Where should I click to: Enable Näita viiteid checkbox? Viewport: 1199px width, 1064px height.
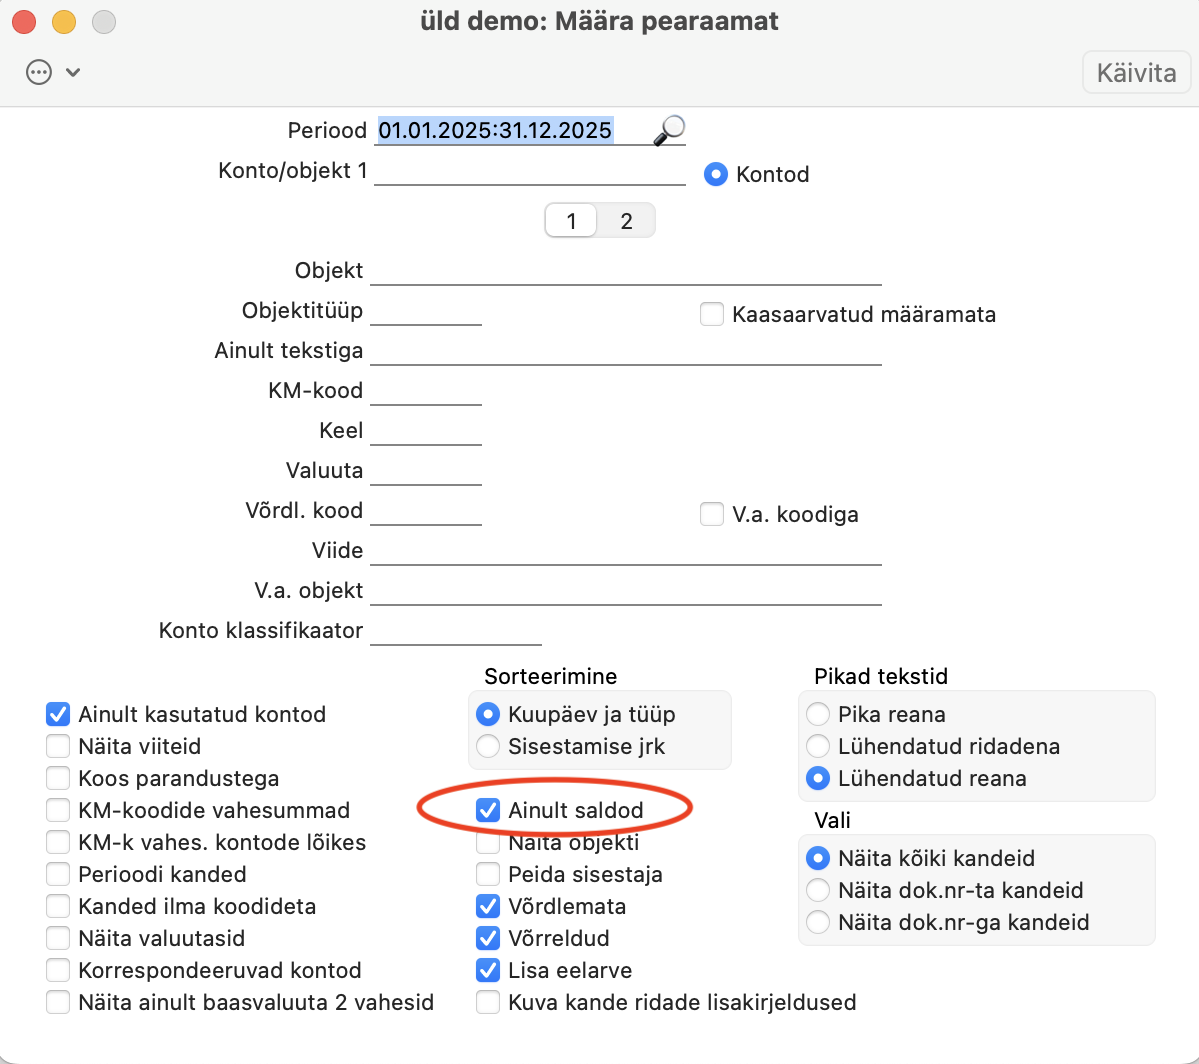(x=58, y=746)
